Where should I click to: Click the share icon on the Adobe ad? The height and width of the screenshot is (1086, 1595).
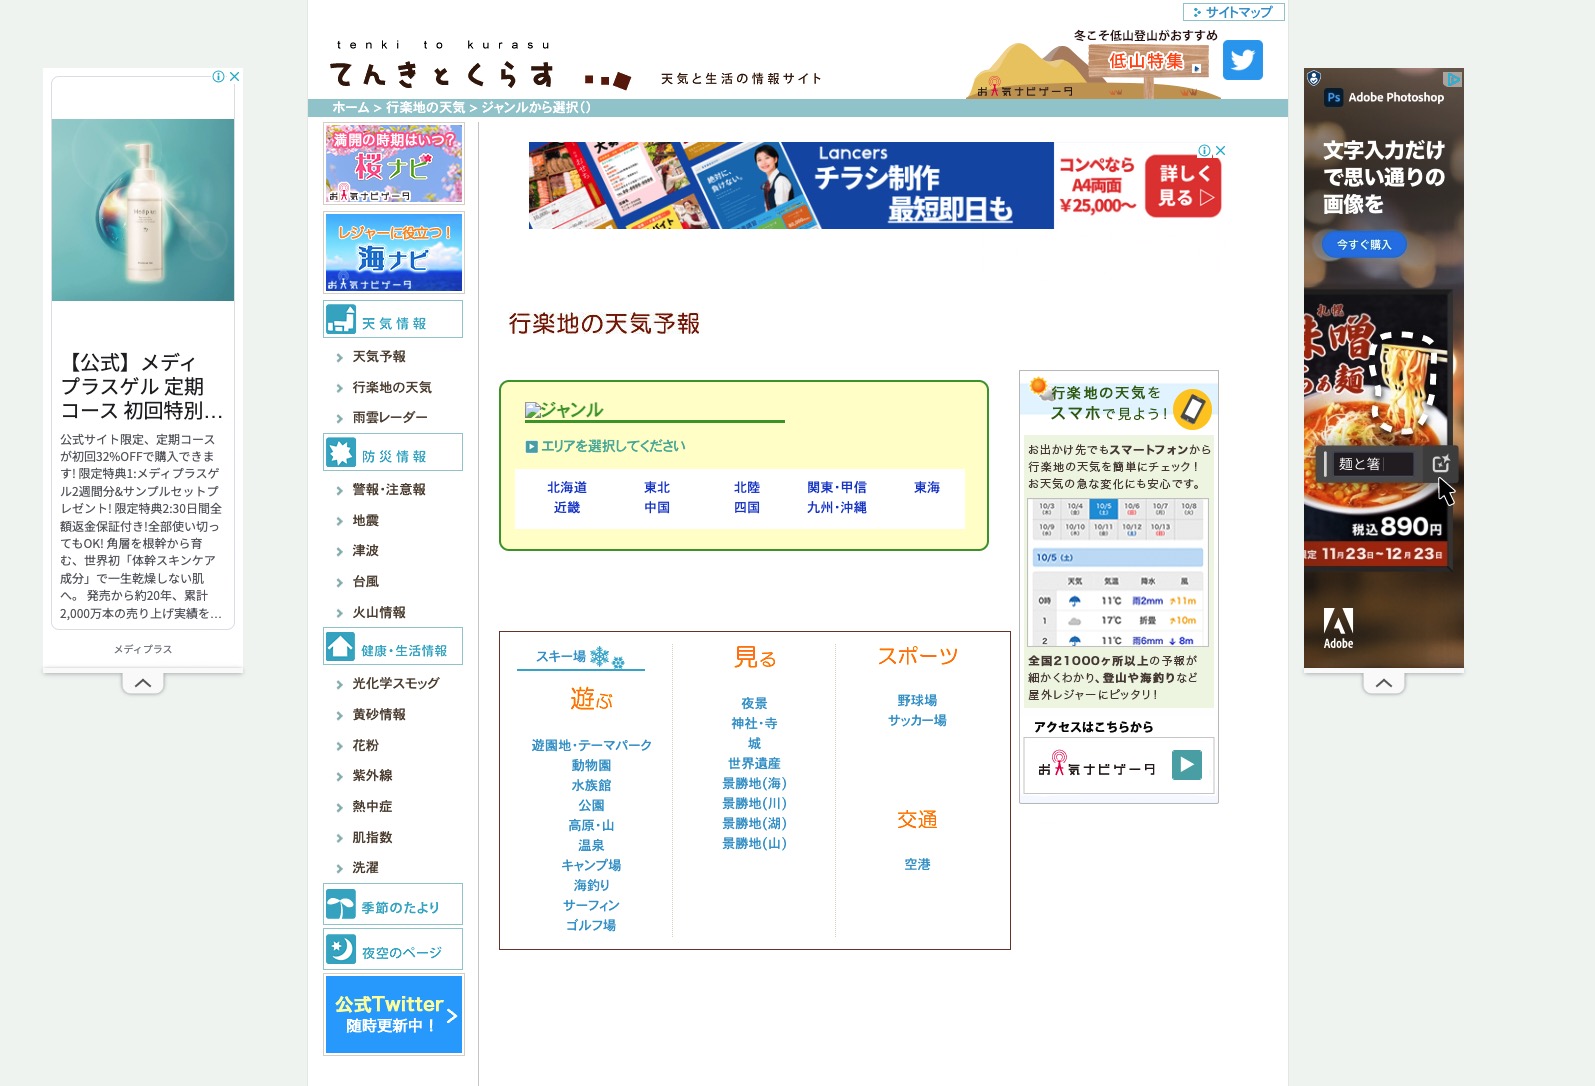pos(1440,464)
